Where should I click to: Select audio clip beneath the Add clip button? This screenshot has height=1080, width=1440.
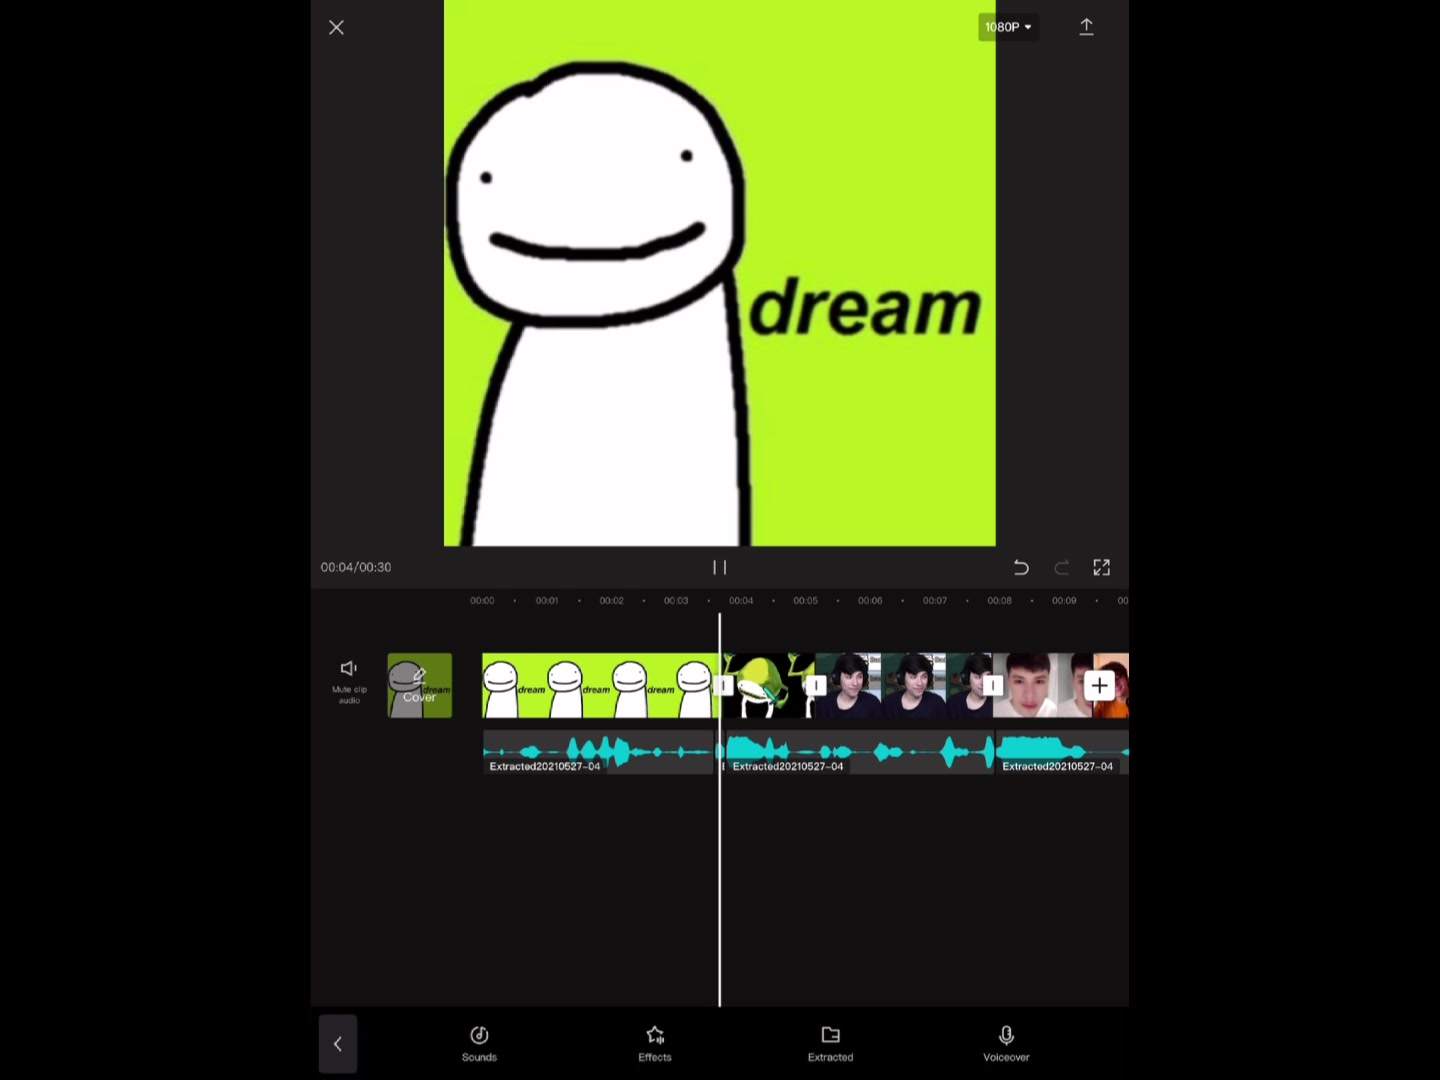coord(1062,752)
